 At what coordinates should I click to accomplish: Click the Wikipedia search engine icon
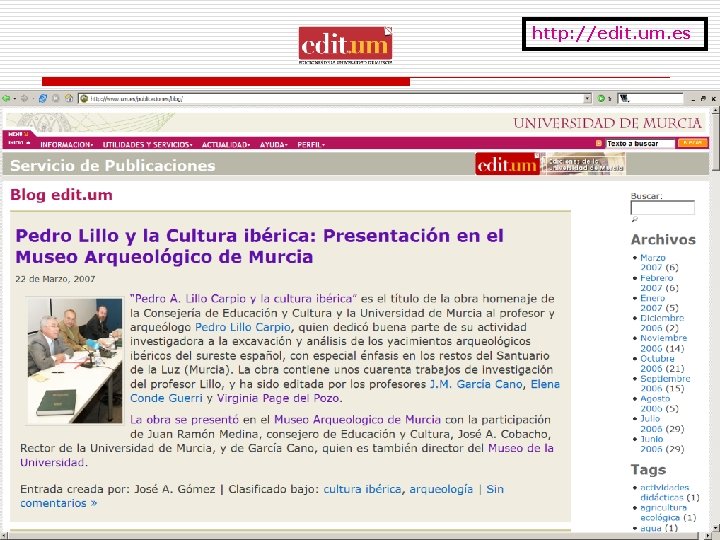(624, 98)
